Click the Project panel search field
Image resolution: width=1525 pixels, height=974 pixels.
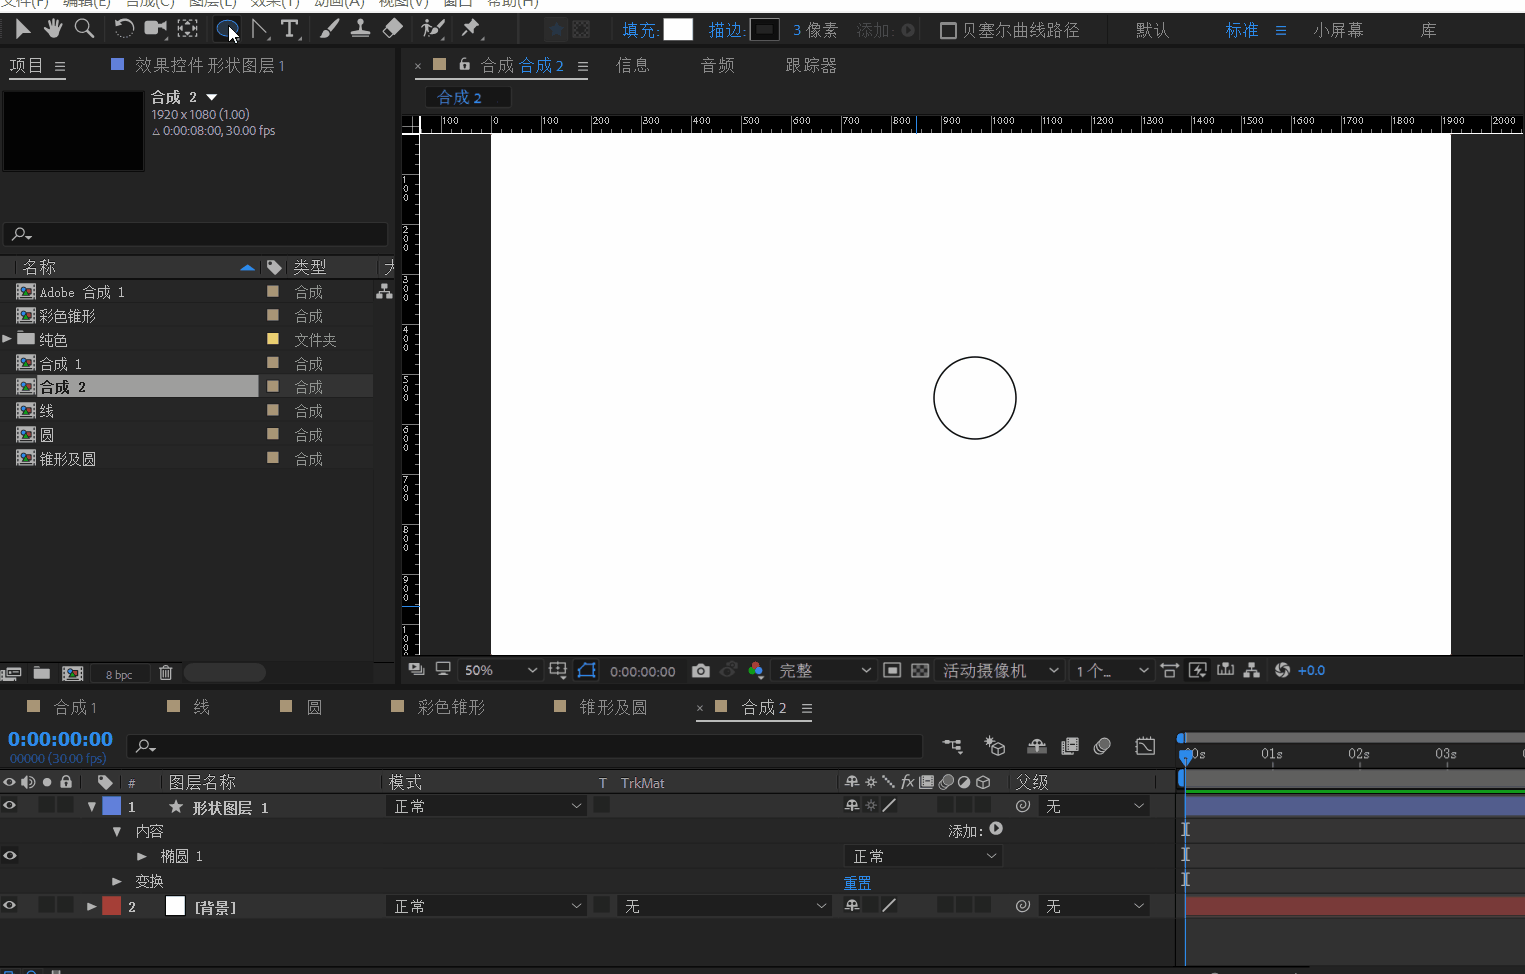click(x=200, y=235)
